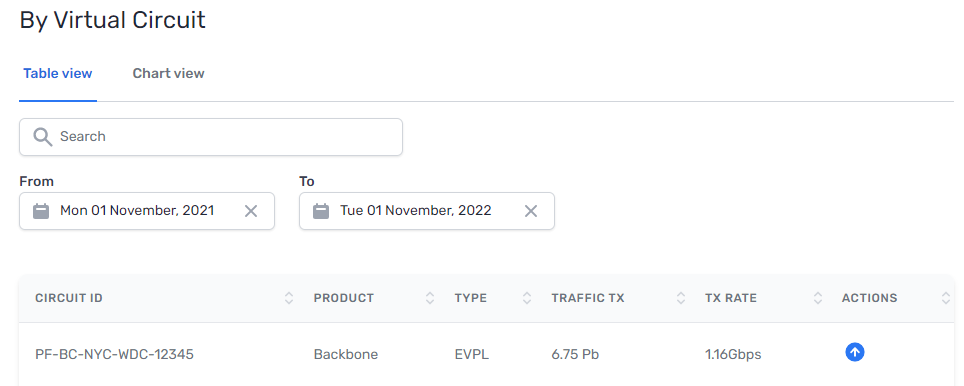Image resolution: width=964 pixels, height=386 pixels.
Task: Sort table by Product column arrows
Action: pyautogui.click(x=430, y=298)
